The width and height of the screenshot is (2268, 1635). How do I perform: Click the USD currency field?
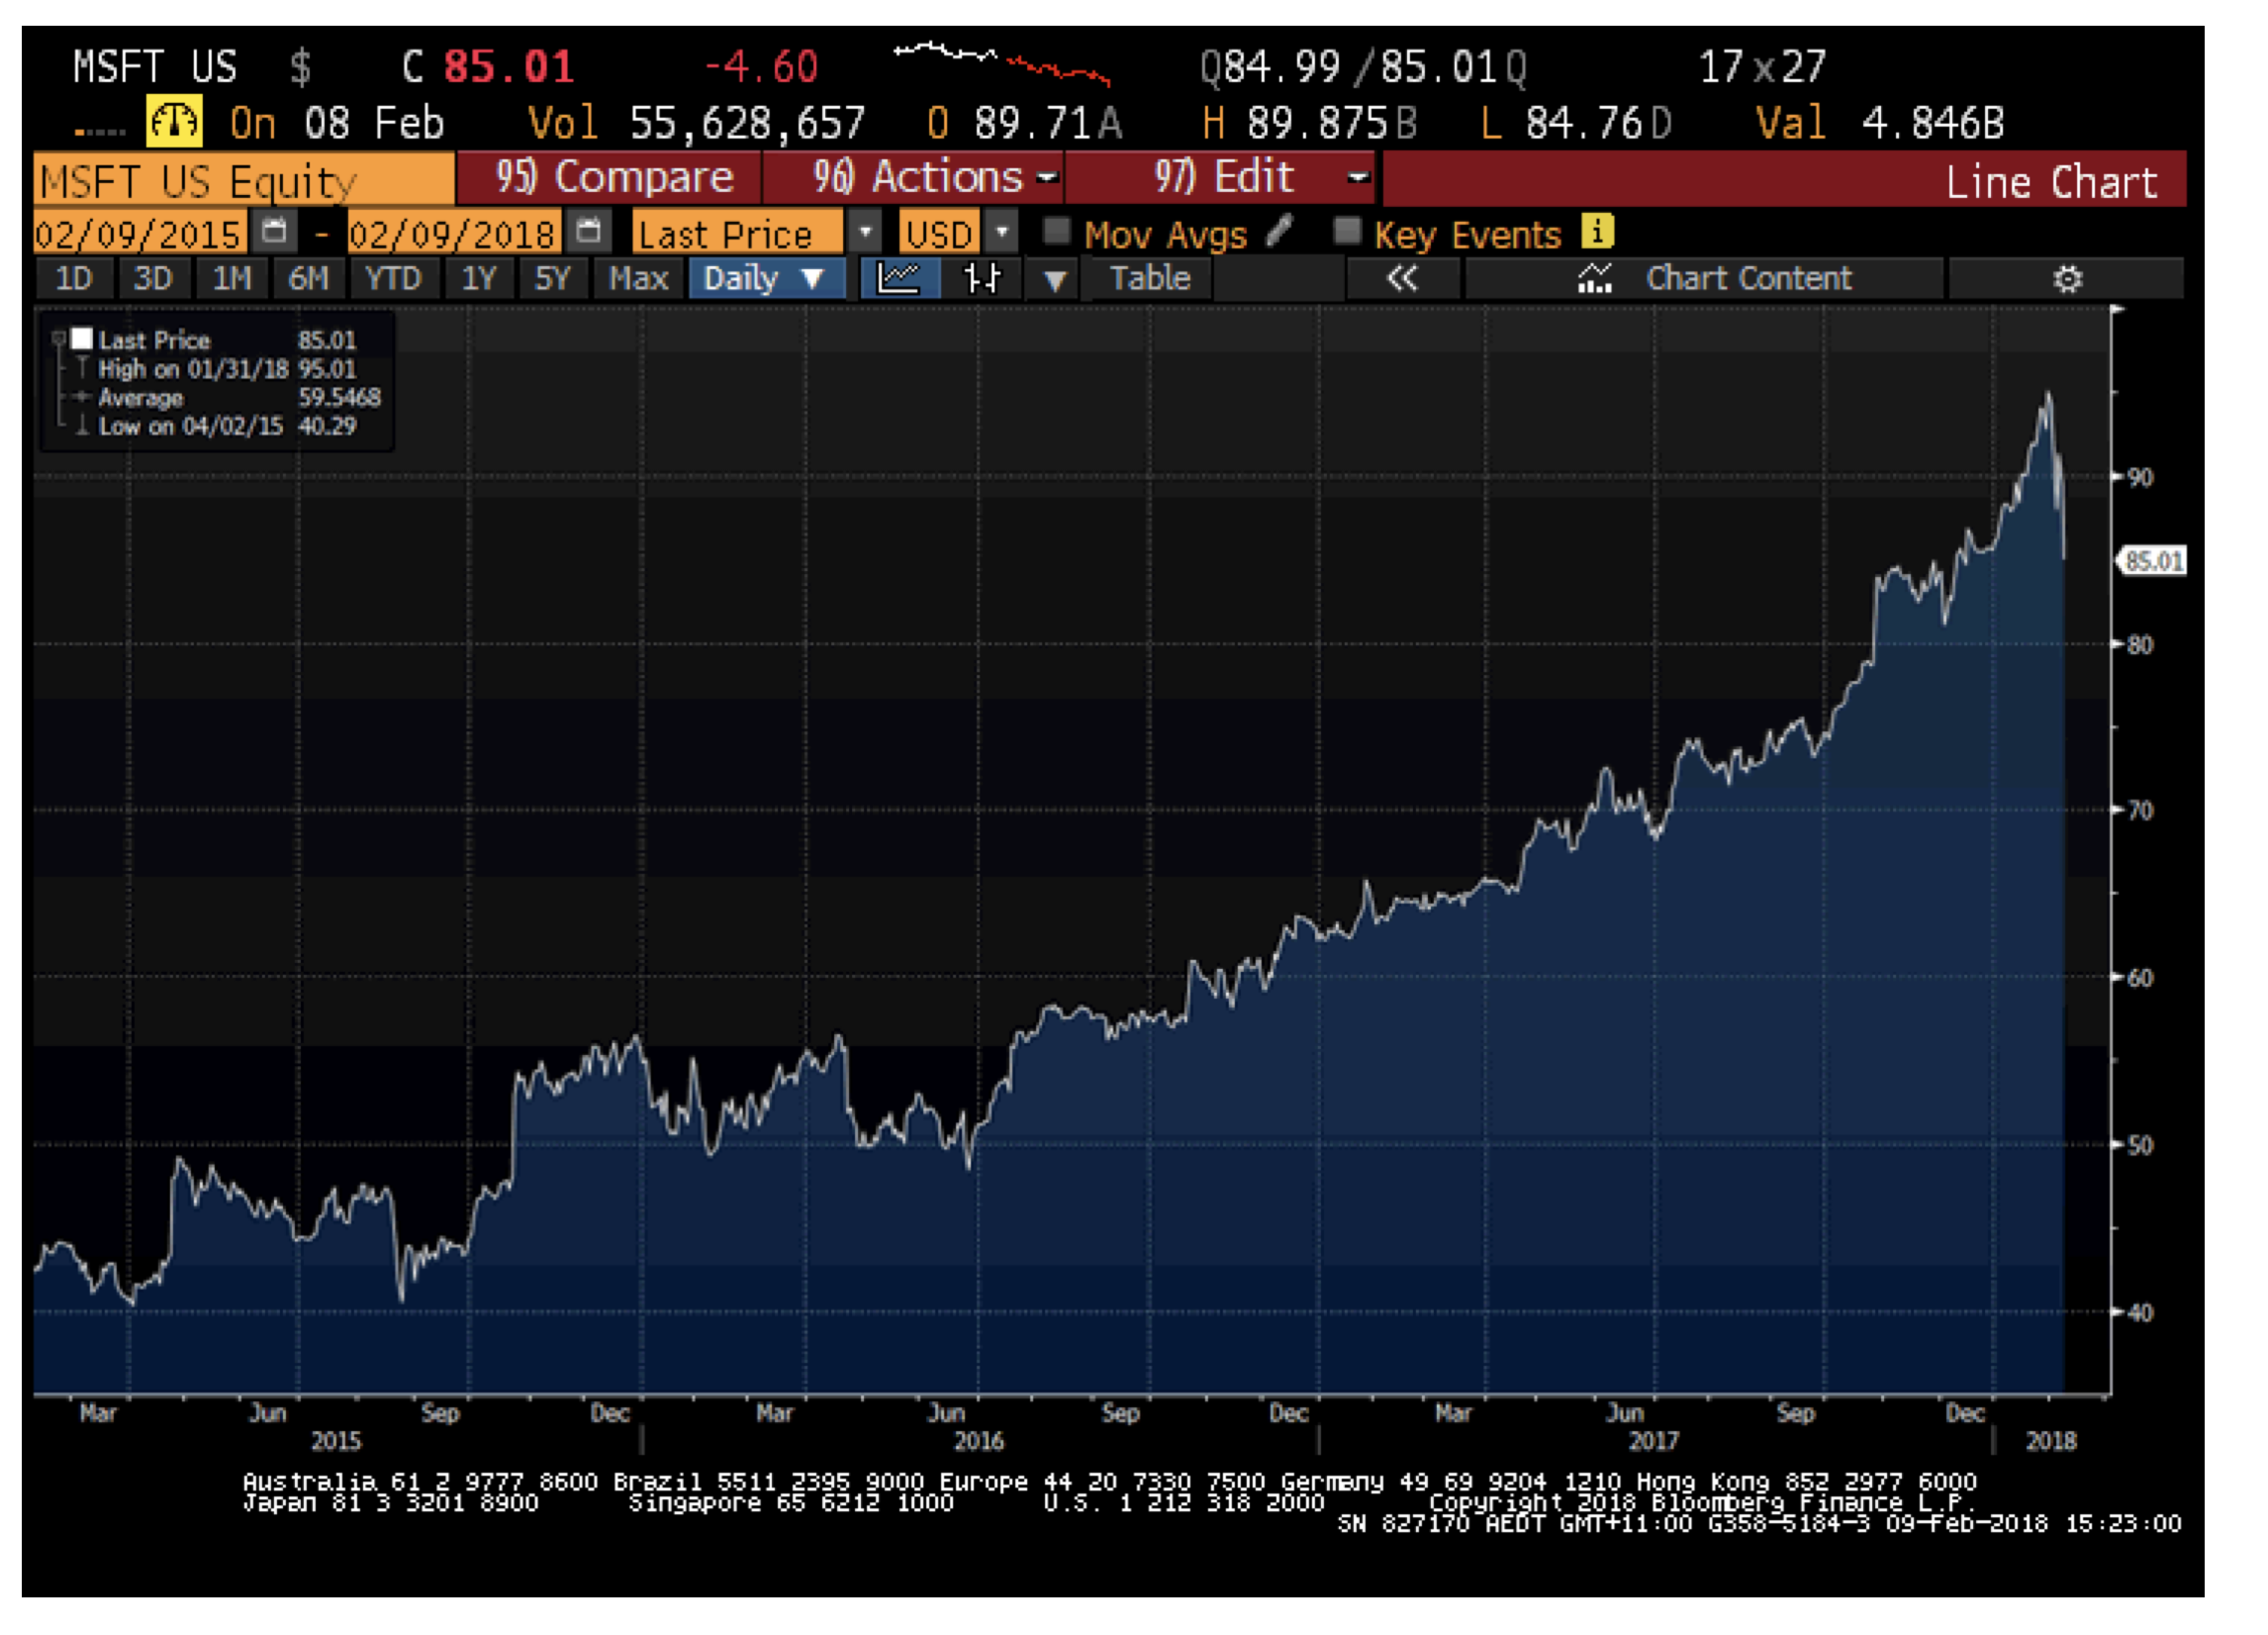(939, 233)
